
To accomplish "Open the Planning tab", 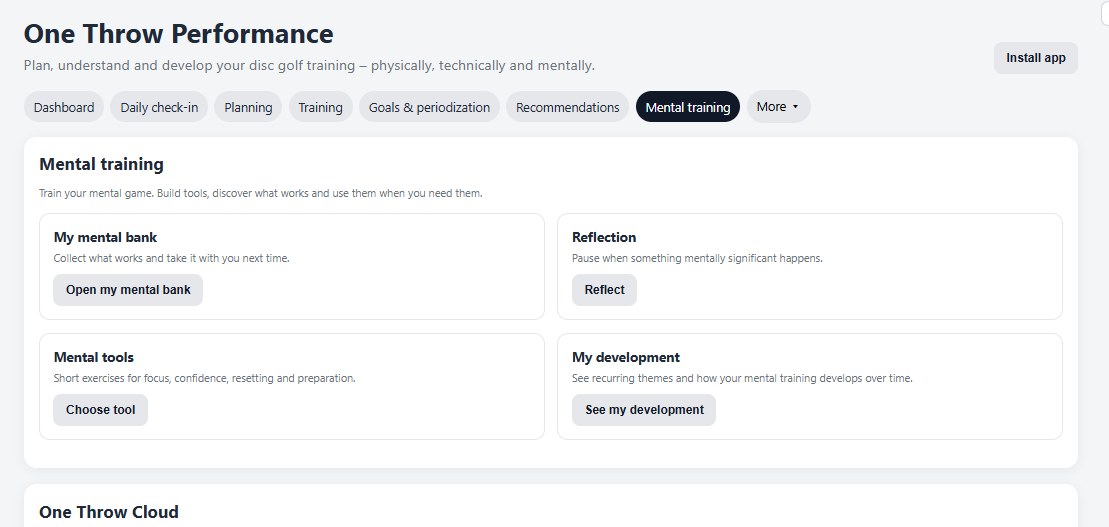I will click(x=248, y=107).
